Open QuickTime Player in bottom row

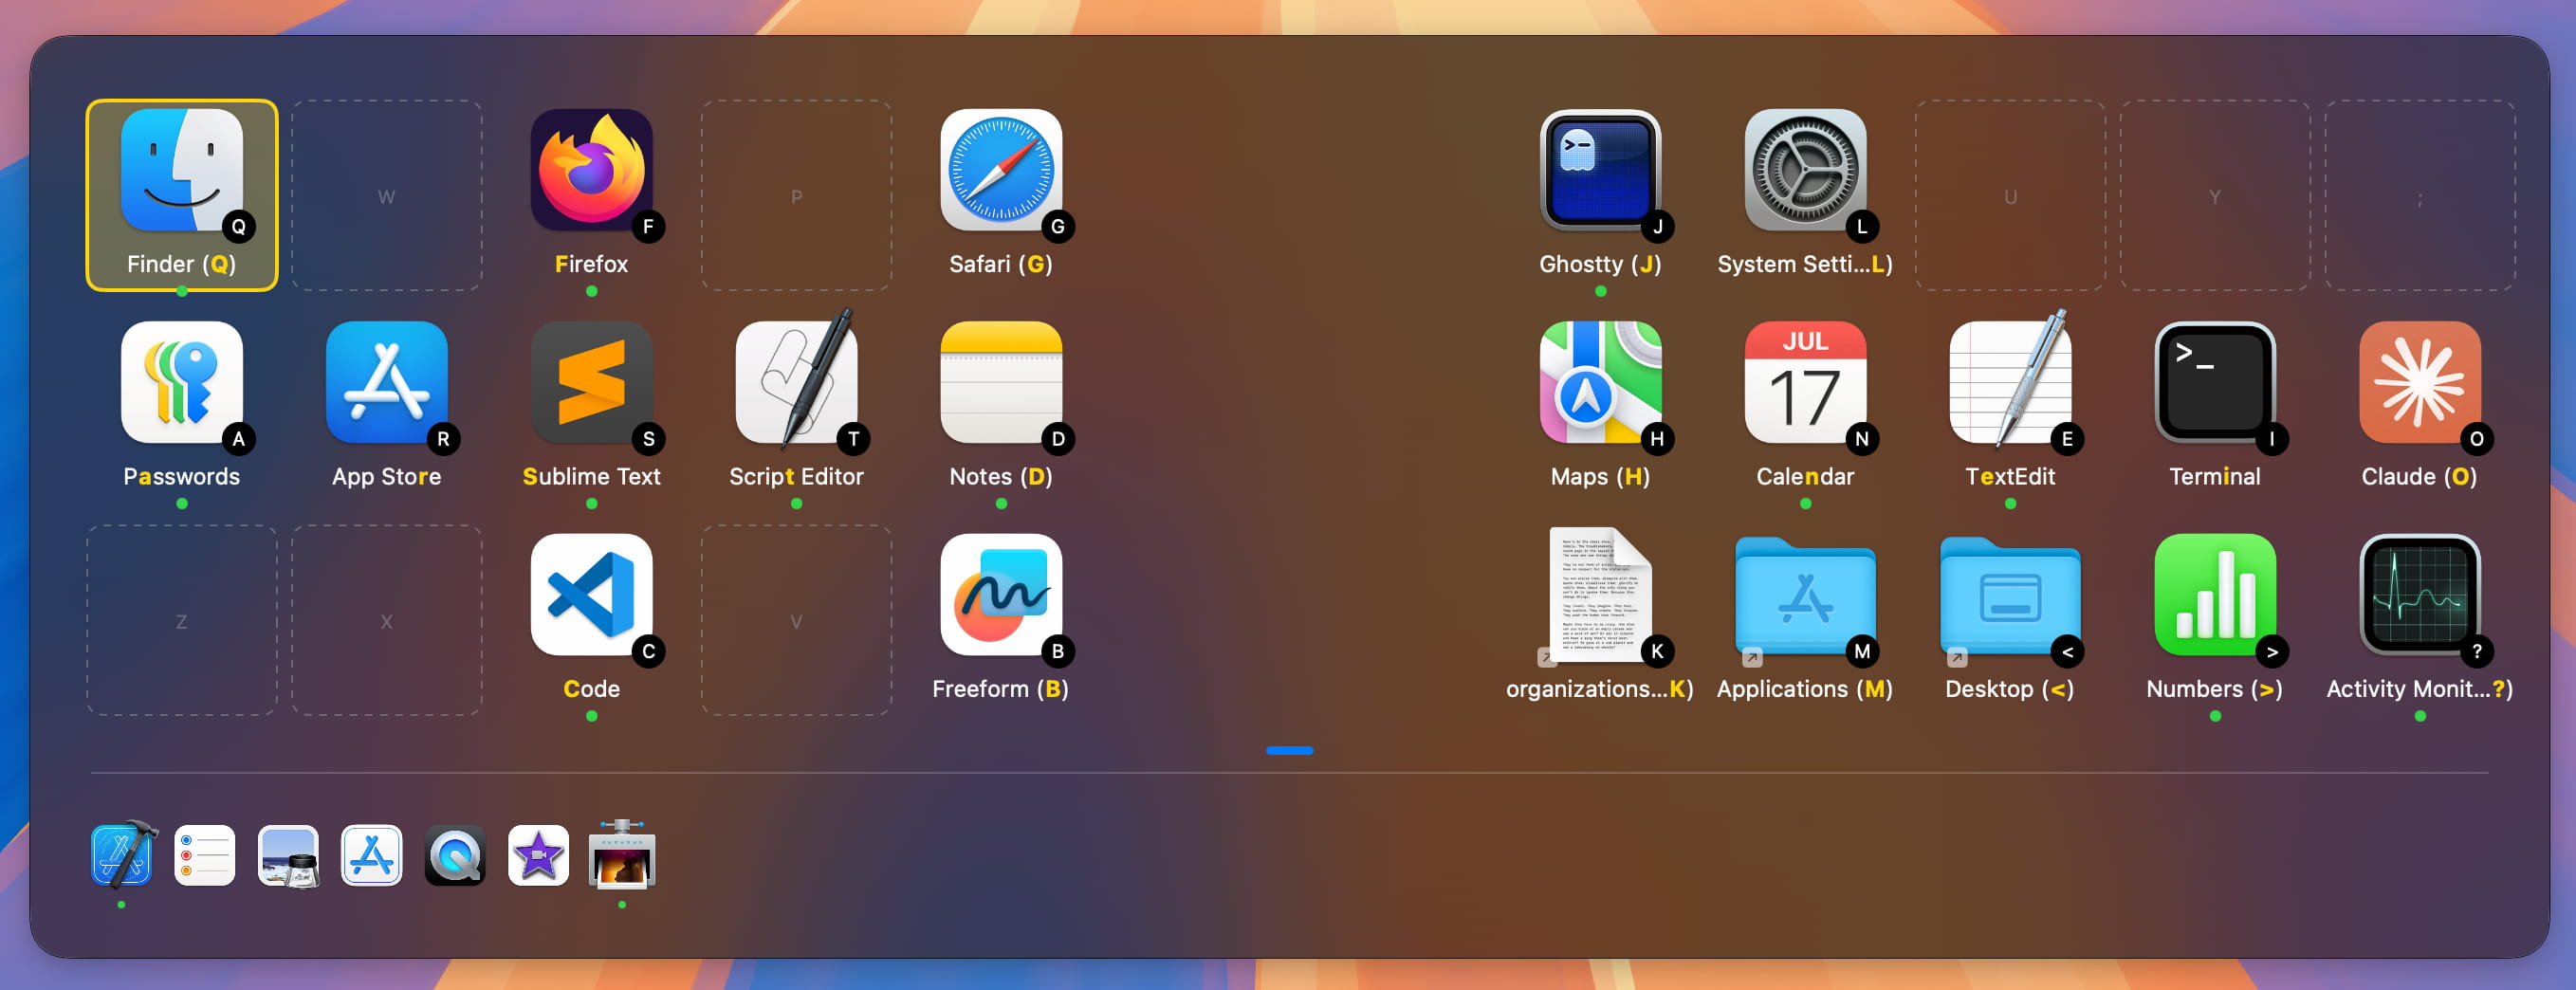(x=455, y=855)
